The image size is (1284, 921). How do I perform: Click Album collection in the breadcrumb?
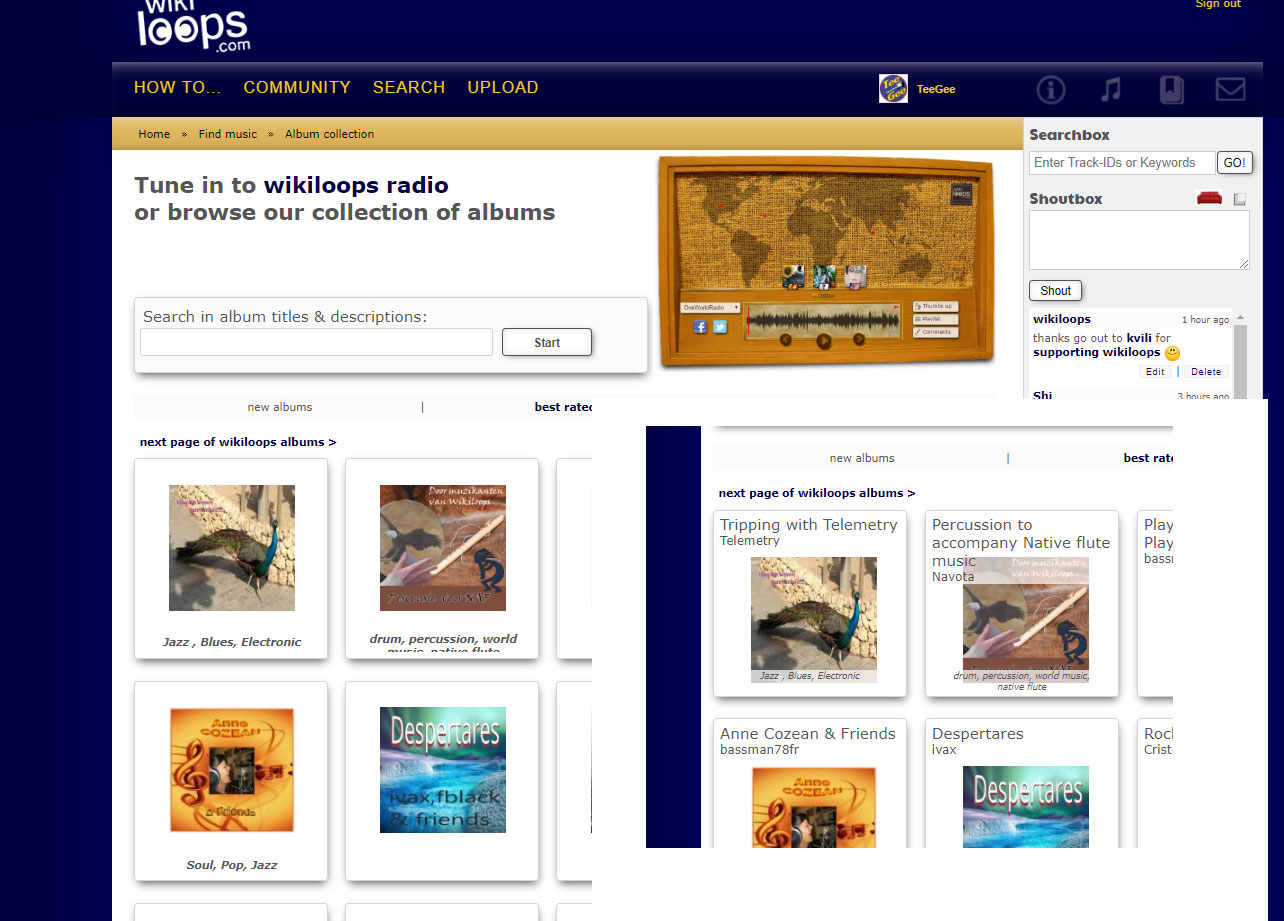pos(329,134)
